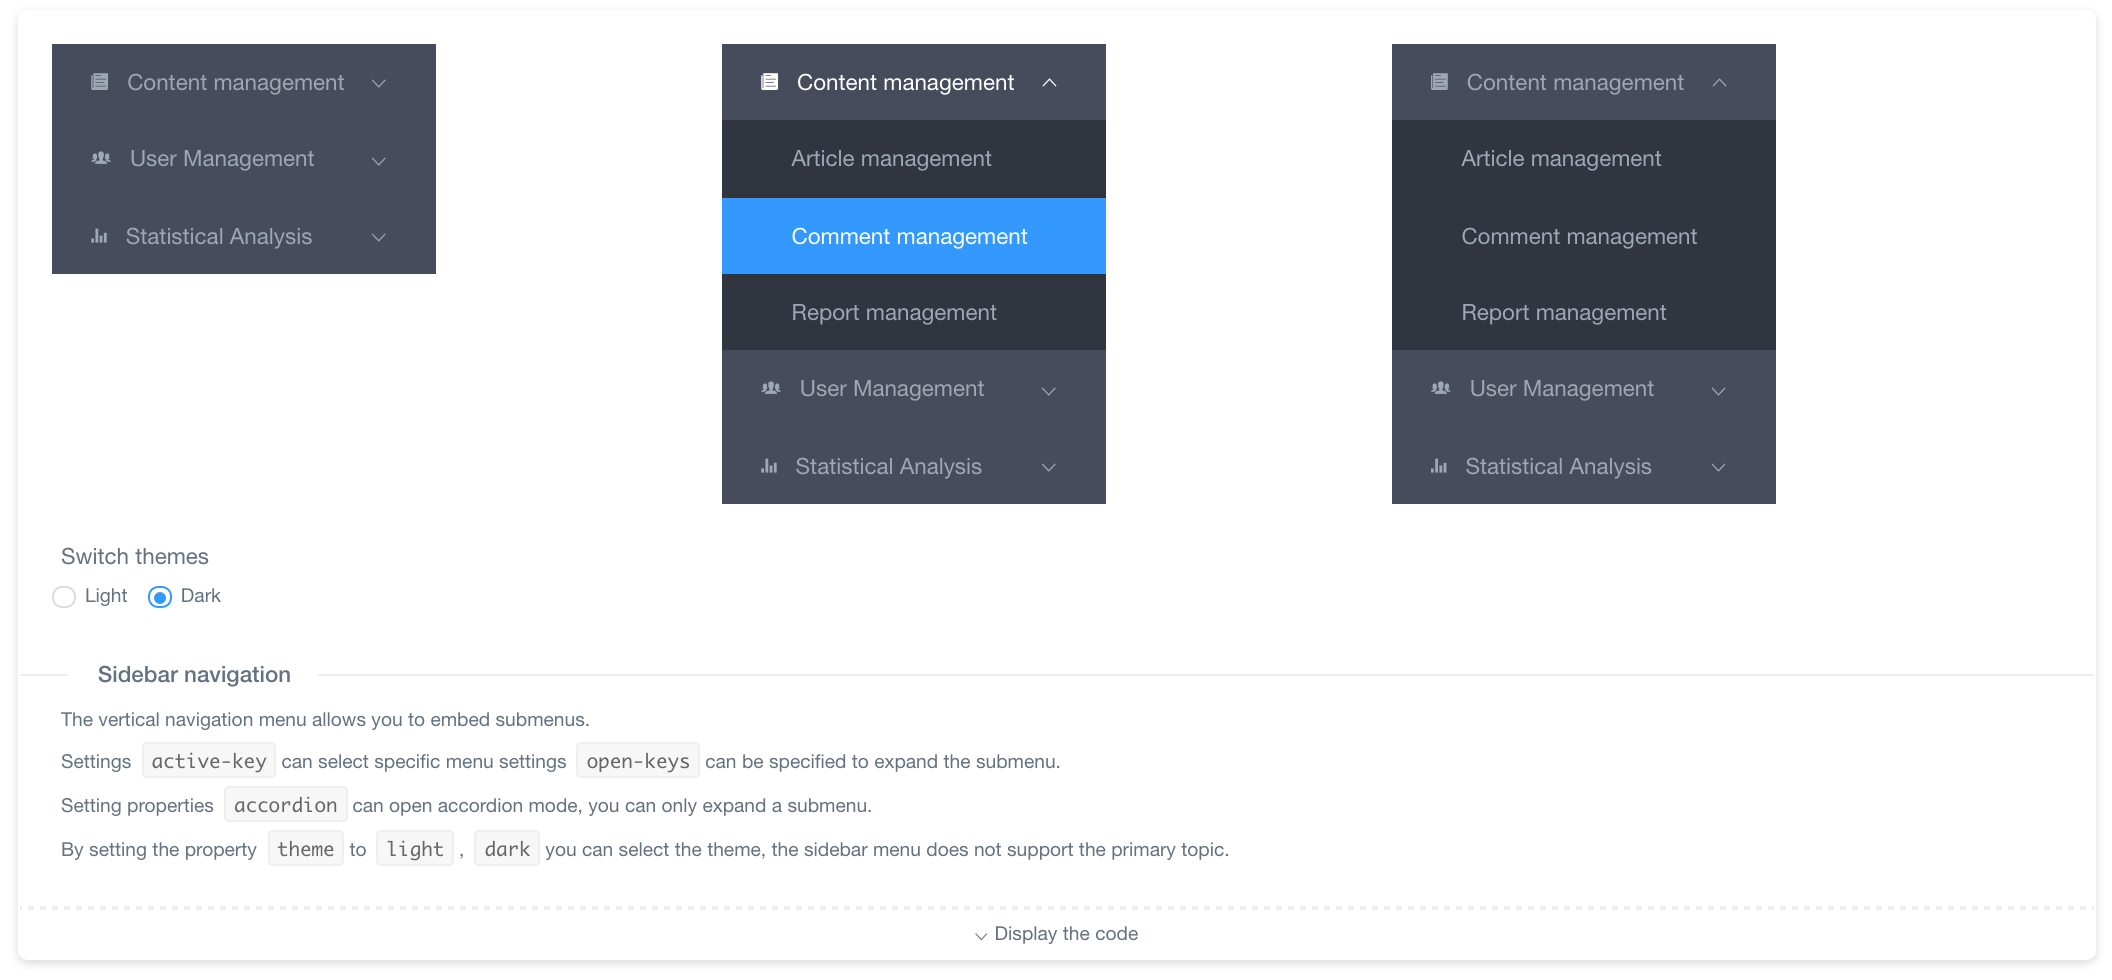2112x980 pixels.
Task: Click the document icon in the middle menu's Content management
Action: [x=769, y=82]
